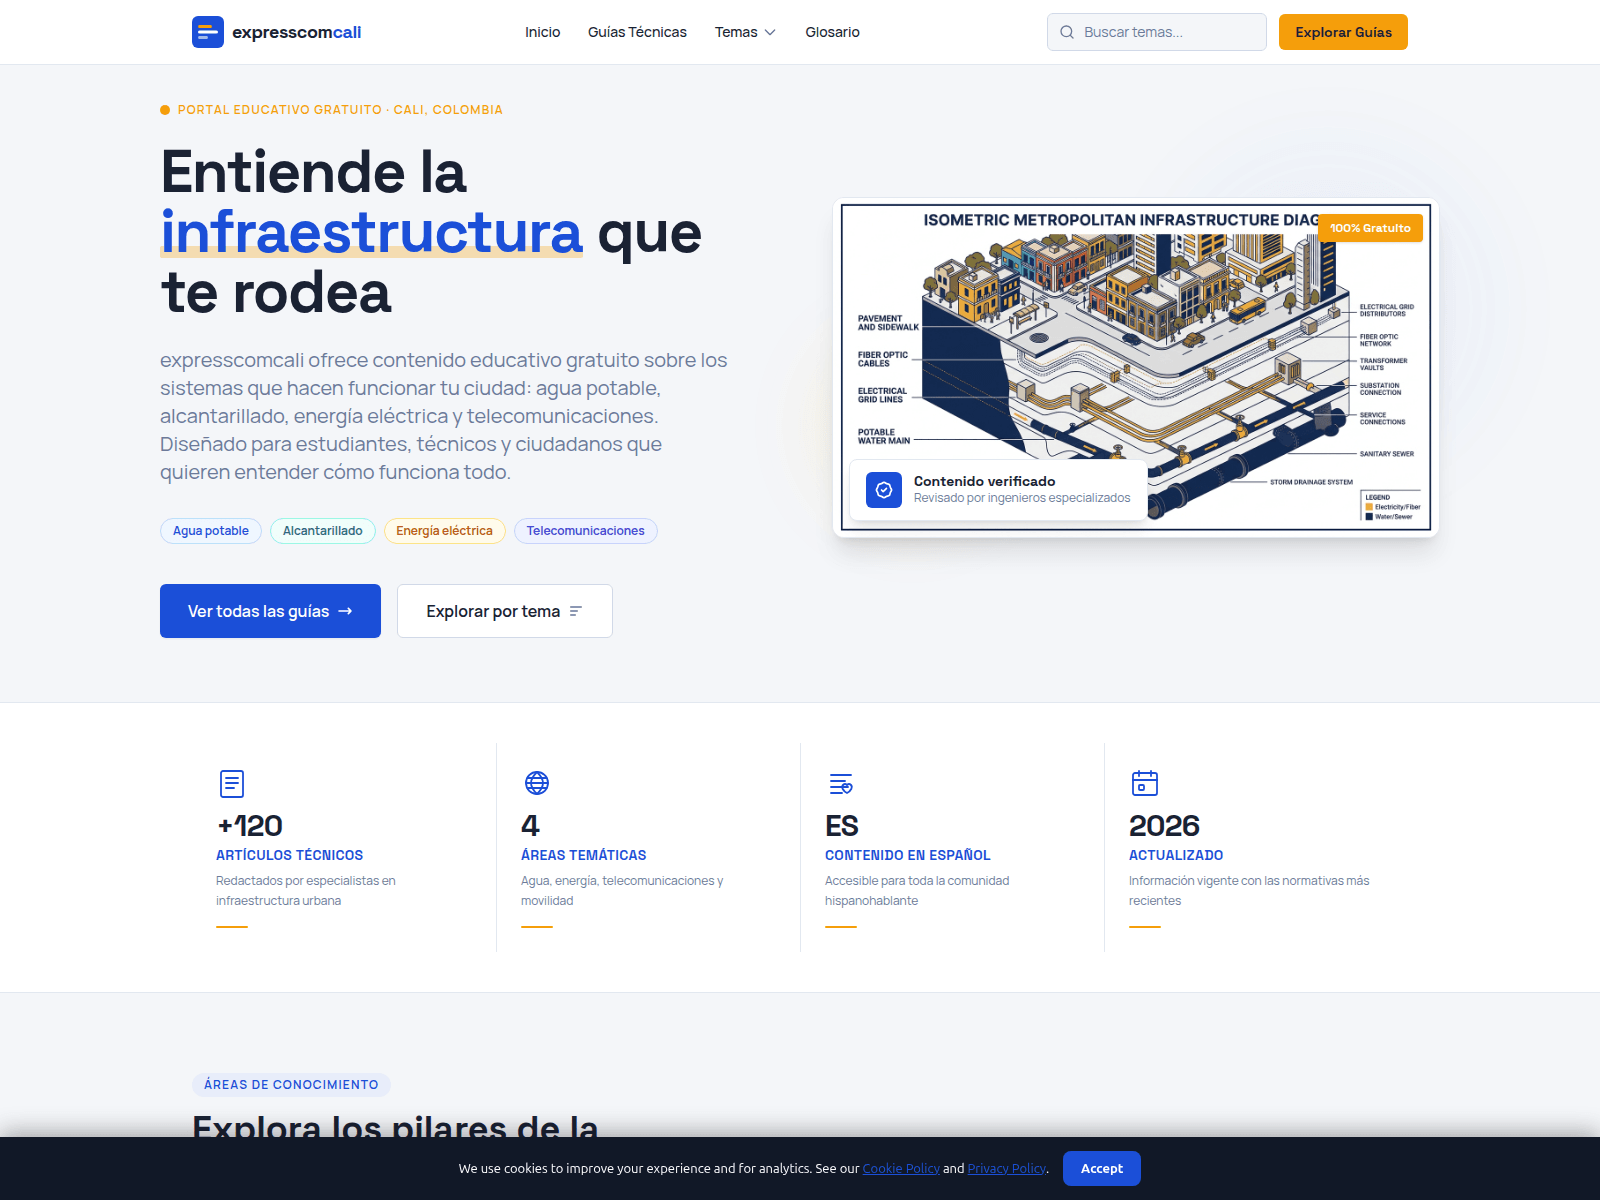Expand the Temas dropdown chevron
Screen dimensions: 1600x1200
click(x=770, y=32)
